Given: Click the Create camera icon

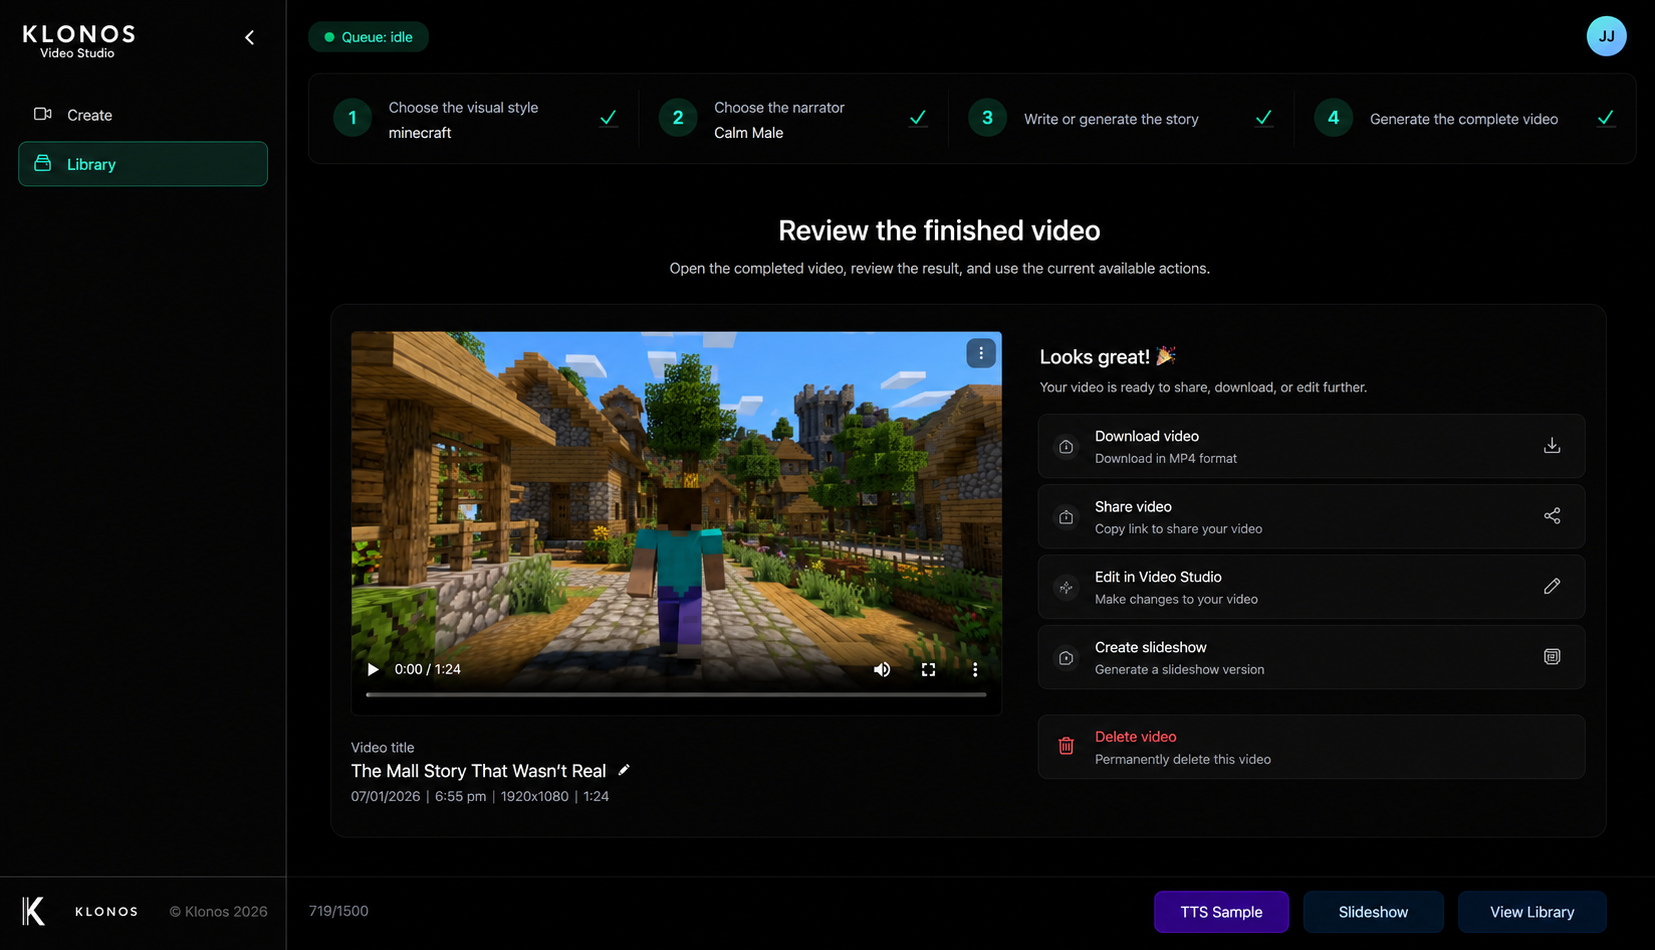Looking at the screenshot, I should point(43,114).
